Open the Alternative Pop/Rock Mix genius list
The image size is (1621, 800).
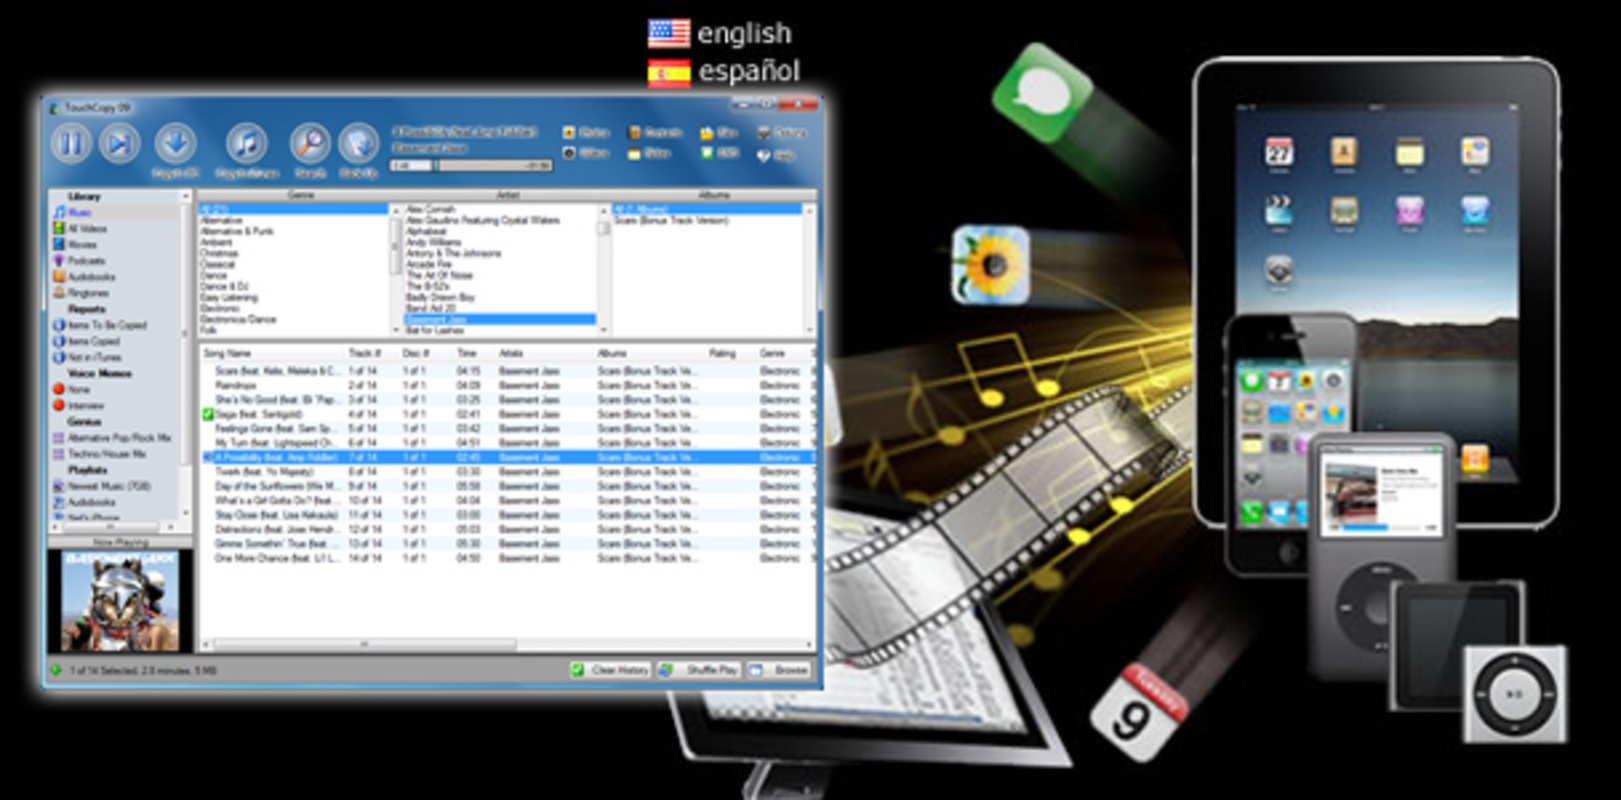(112, 438)
